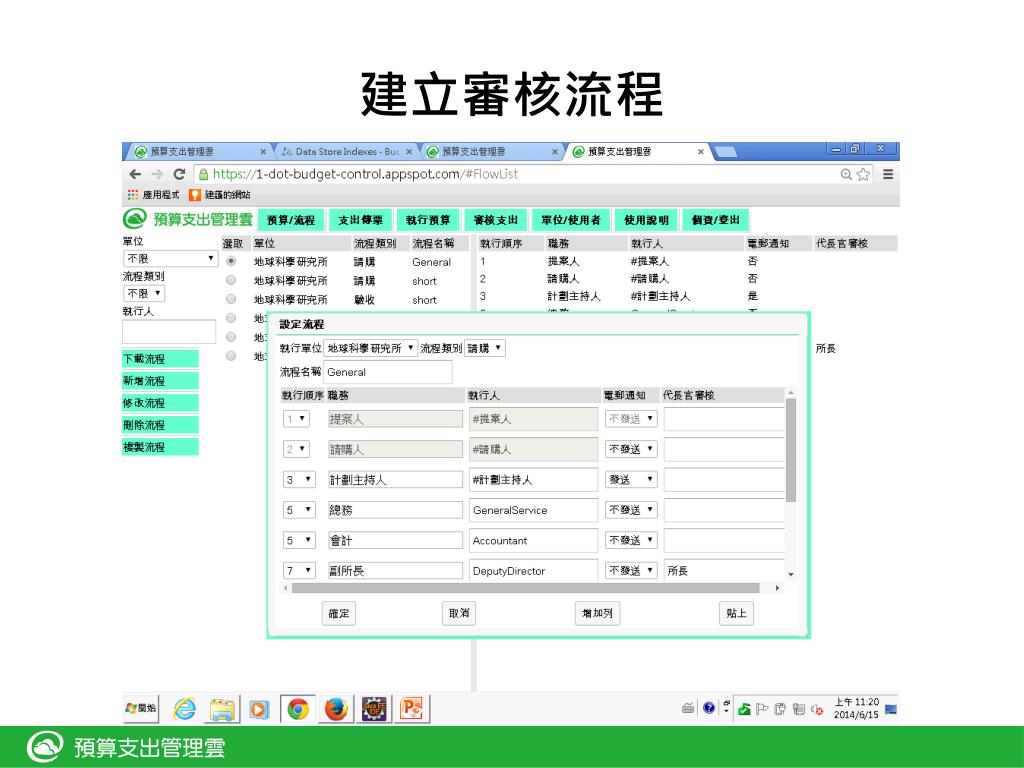Click the 執行人 filter input field
This screenshot has height=768, width=1024.
point(168,331)
